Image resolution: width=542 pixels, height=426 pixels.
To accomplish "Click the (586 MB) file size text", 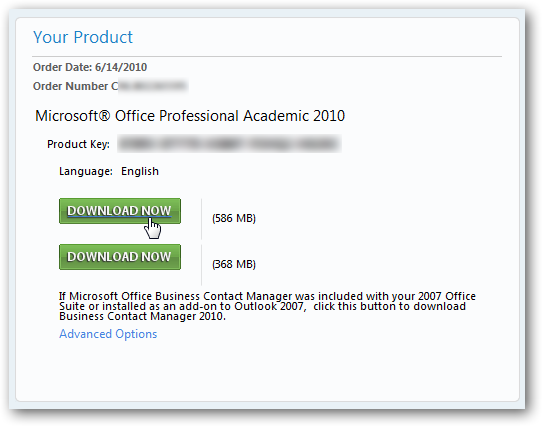I will coord(234,218).
